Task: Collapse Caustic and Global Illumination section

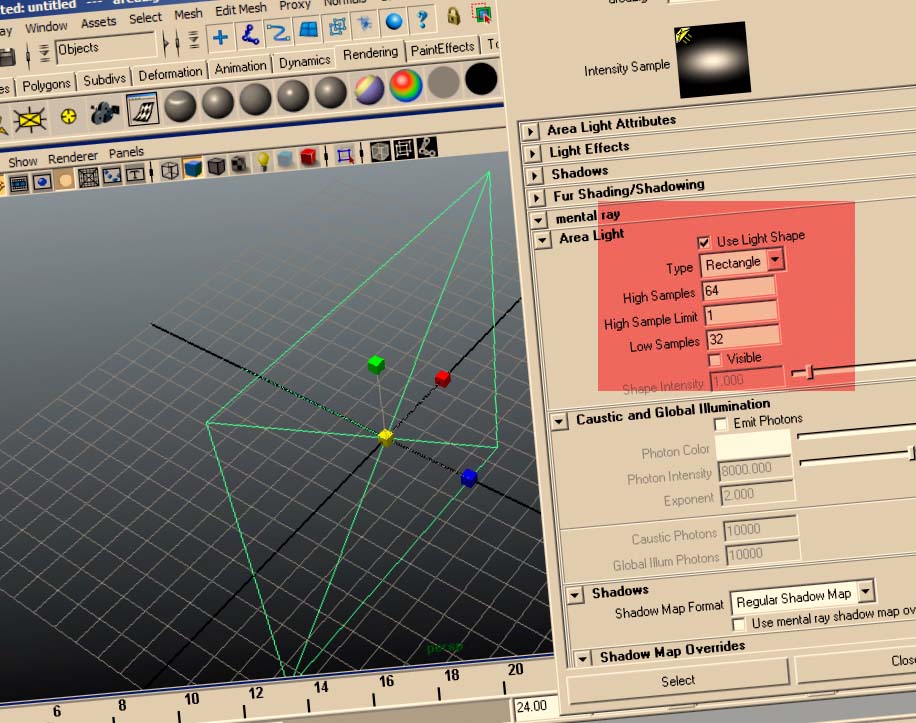Action: click(x=559, y=421)
